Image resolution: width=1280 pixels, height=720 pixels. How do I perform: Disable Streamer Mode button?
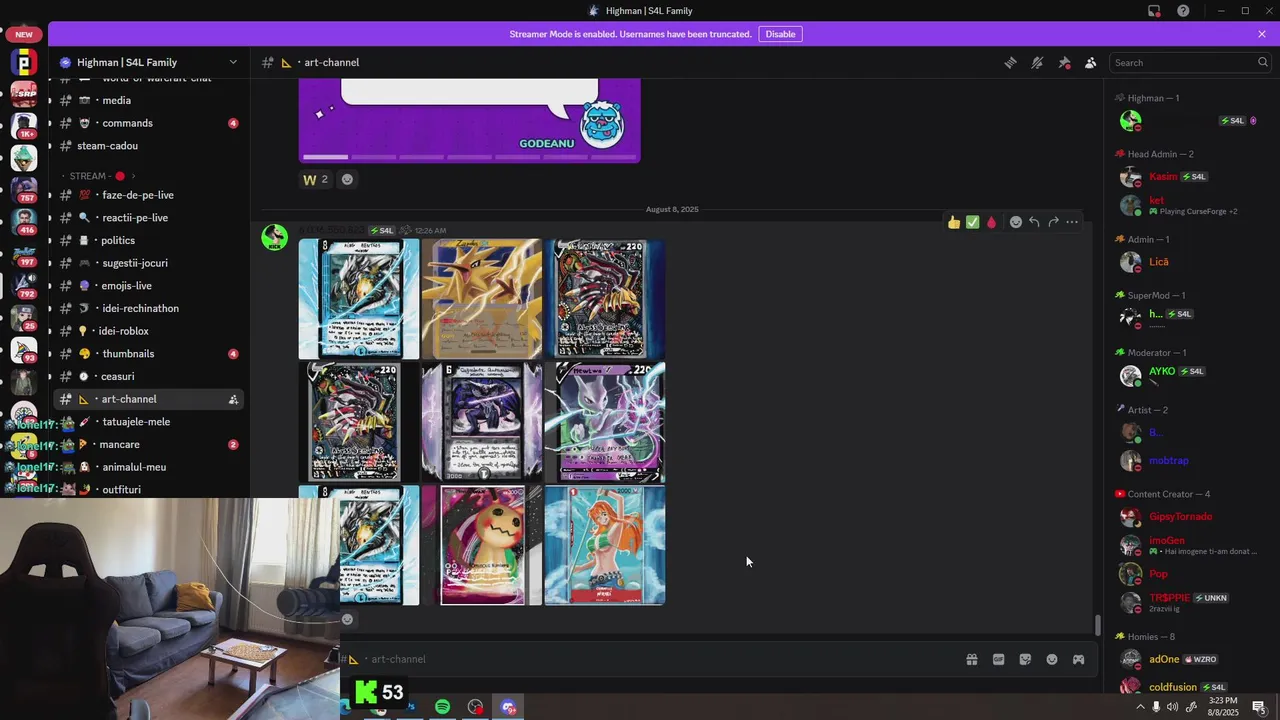pos(780,34)
